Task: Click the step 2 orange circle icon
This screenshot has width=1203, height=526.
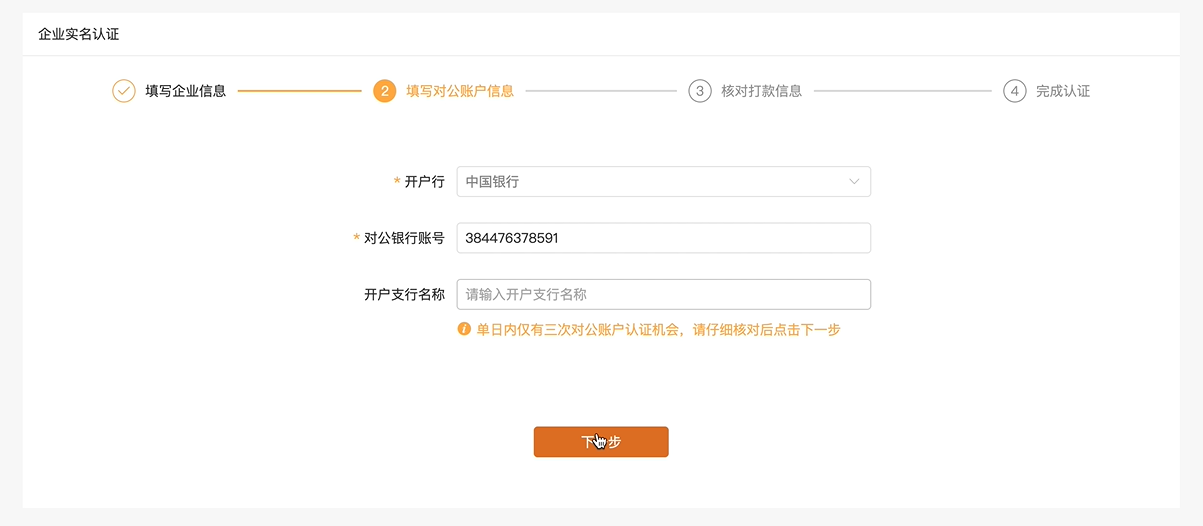Action: [384, 91]
